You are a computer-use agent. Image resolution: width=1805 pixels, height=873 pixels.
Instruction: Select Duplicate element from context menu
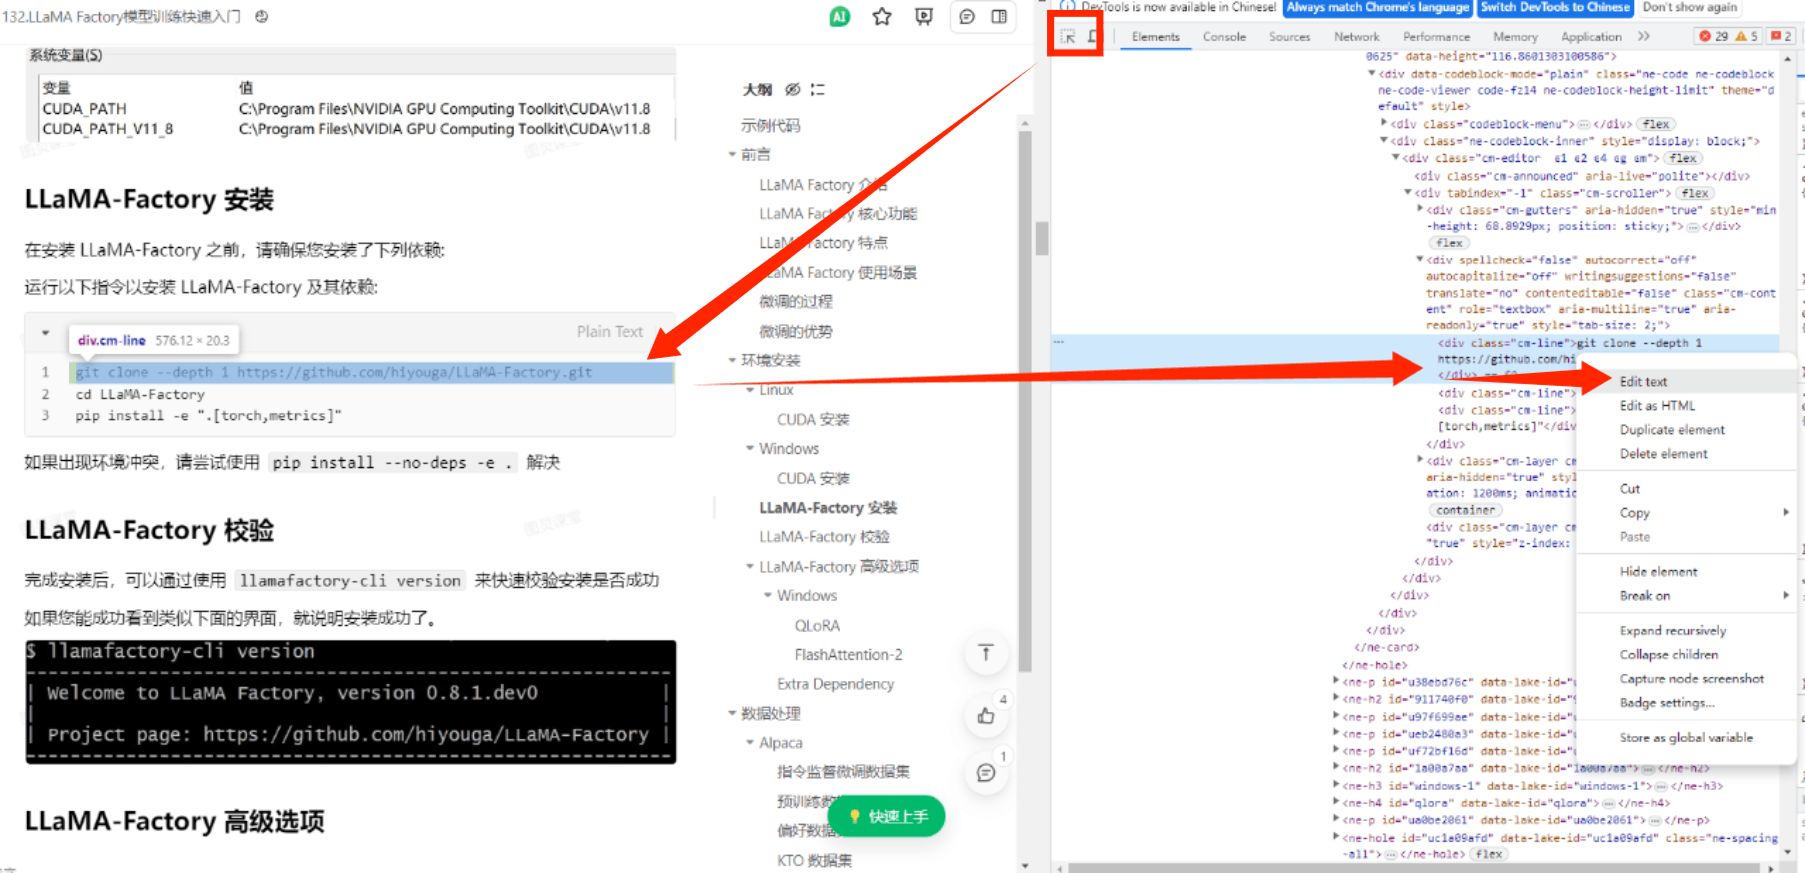pos(1687,430)
